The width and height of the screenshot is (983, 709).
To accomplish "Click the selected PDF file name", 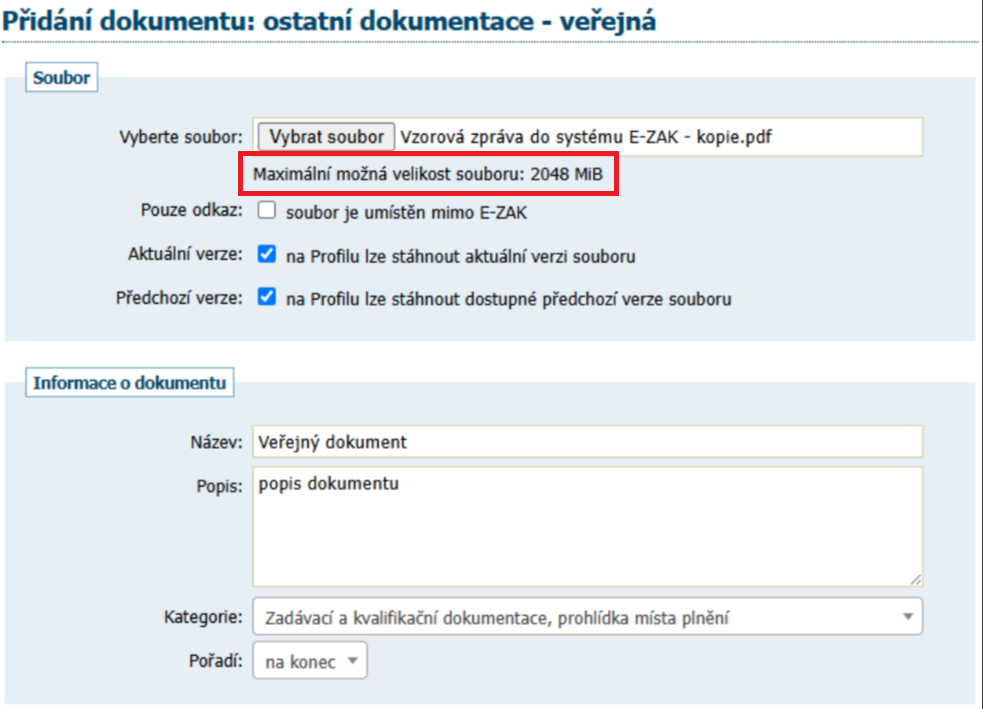I will 585,137.
